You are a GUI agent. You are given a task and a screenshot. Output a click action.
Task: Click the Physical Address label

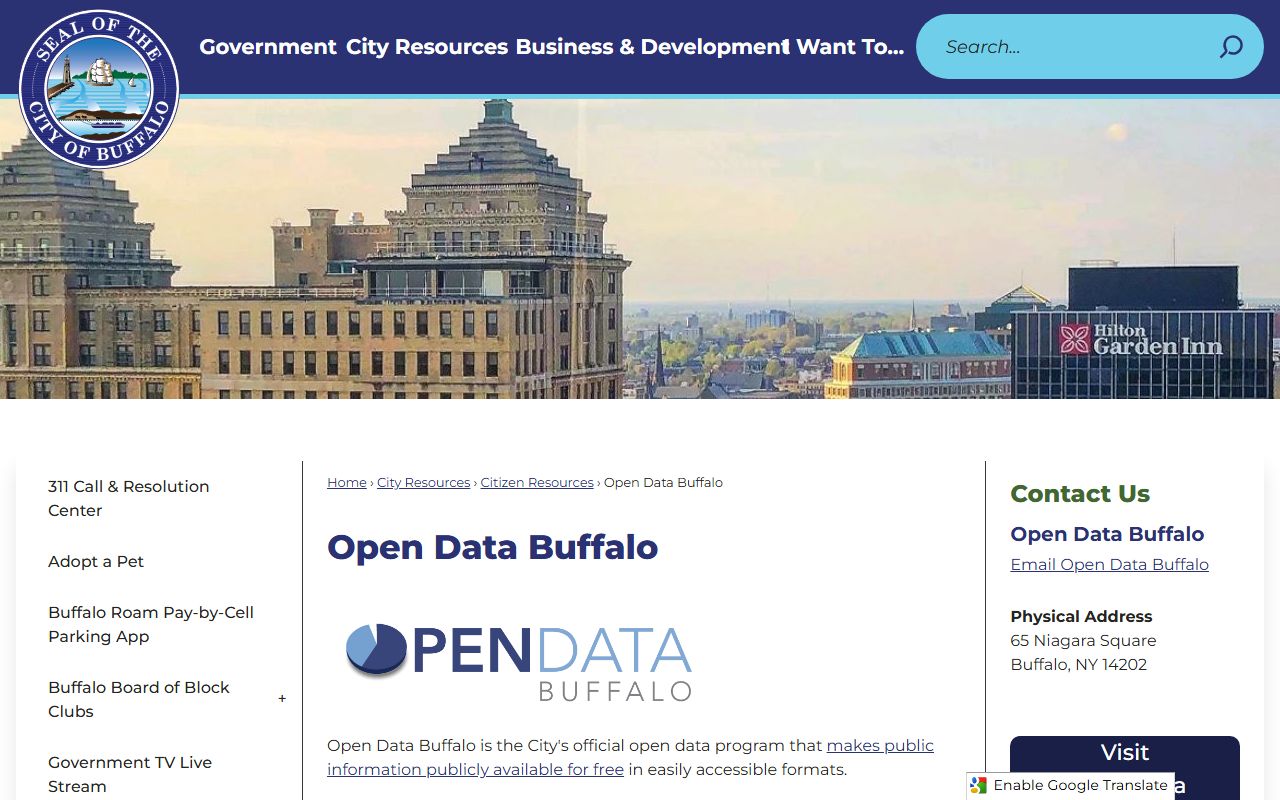[x=1081, y=616]
